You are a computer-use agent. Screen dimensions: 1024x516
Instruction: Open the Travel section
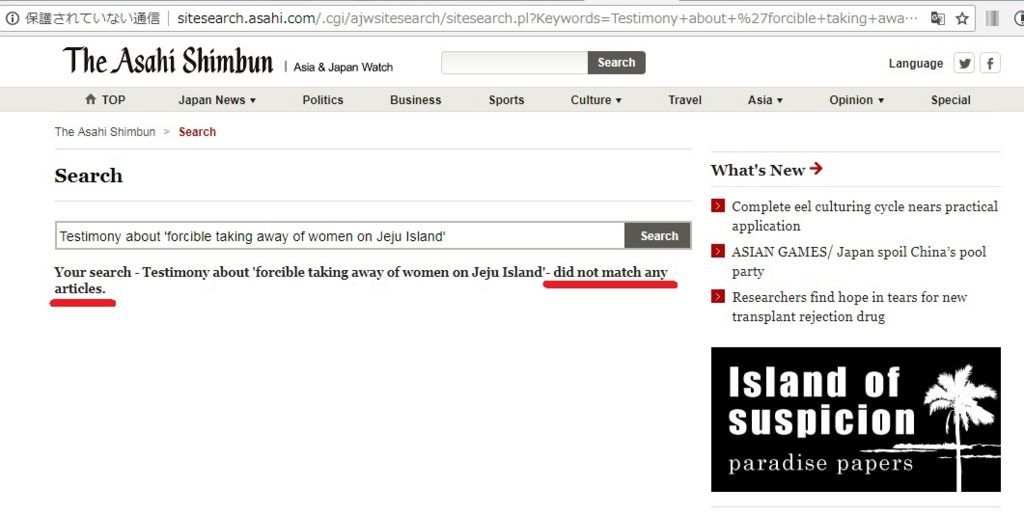[x=684, y=100]
